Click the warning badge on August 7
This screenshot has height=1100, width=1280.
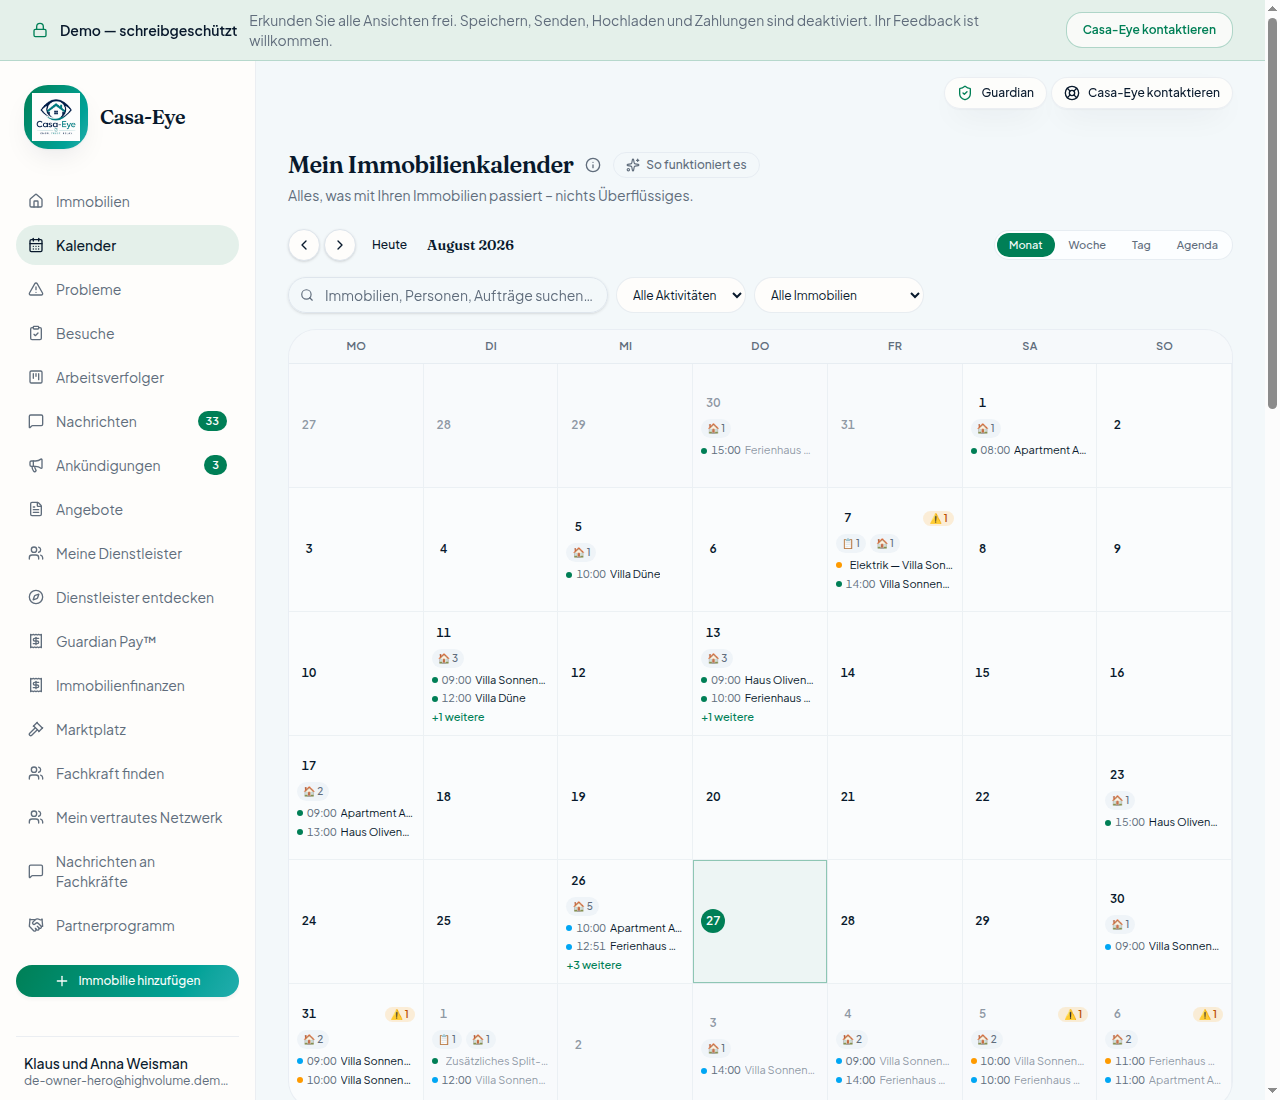[x=938, y=518]
